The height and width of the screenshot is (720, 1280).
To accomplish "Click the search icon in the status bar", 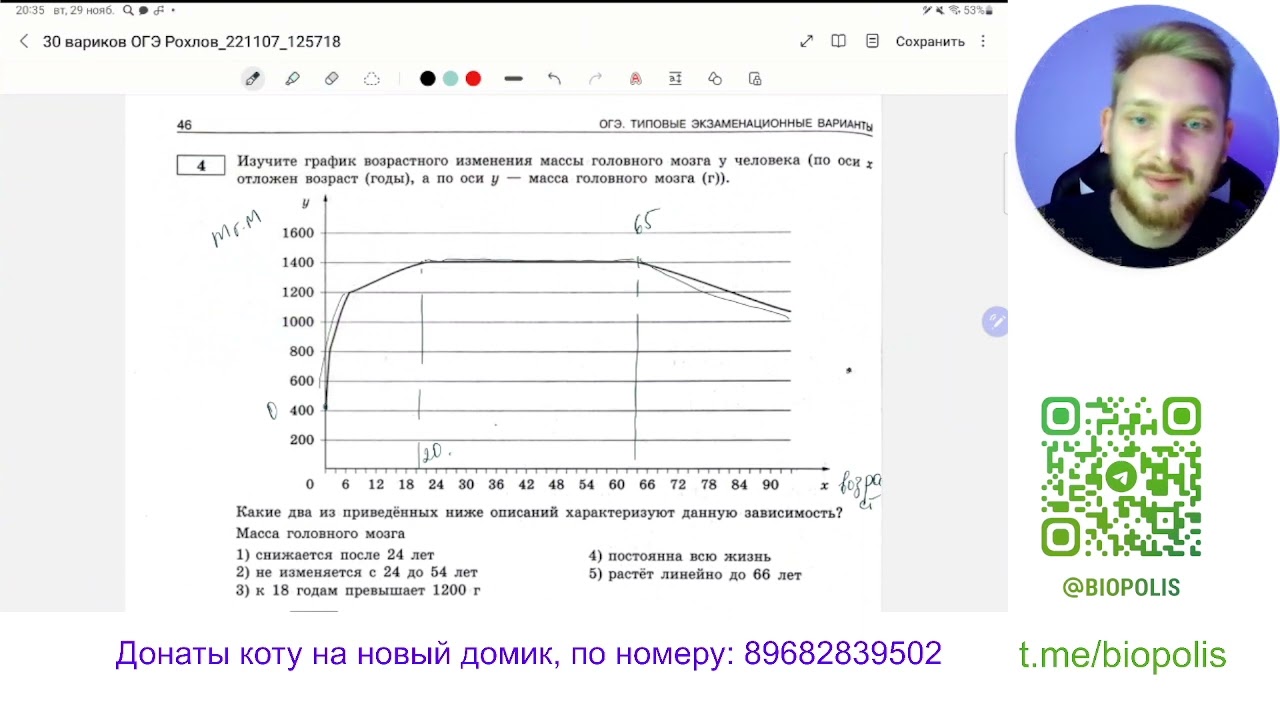I will click(129, 10).
